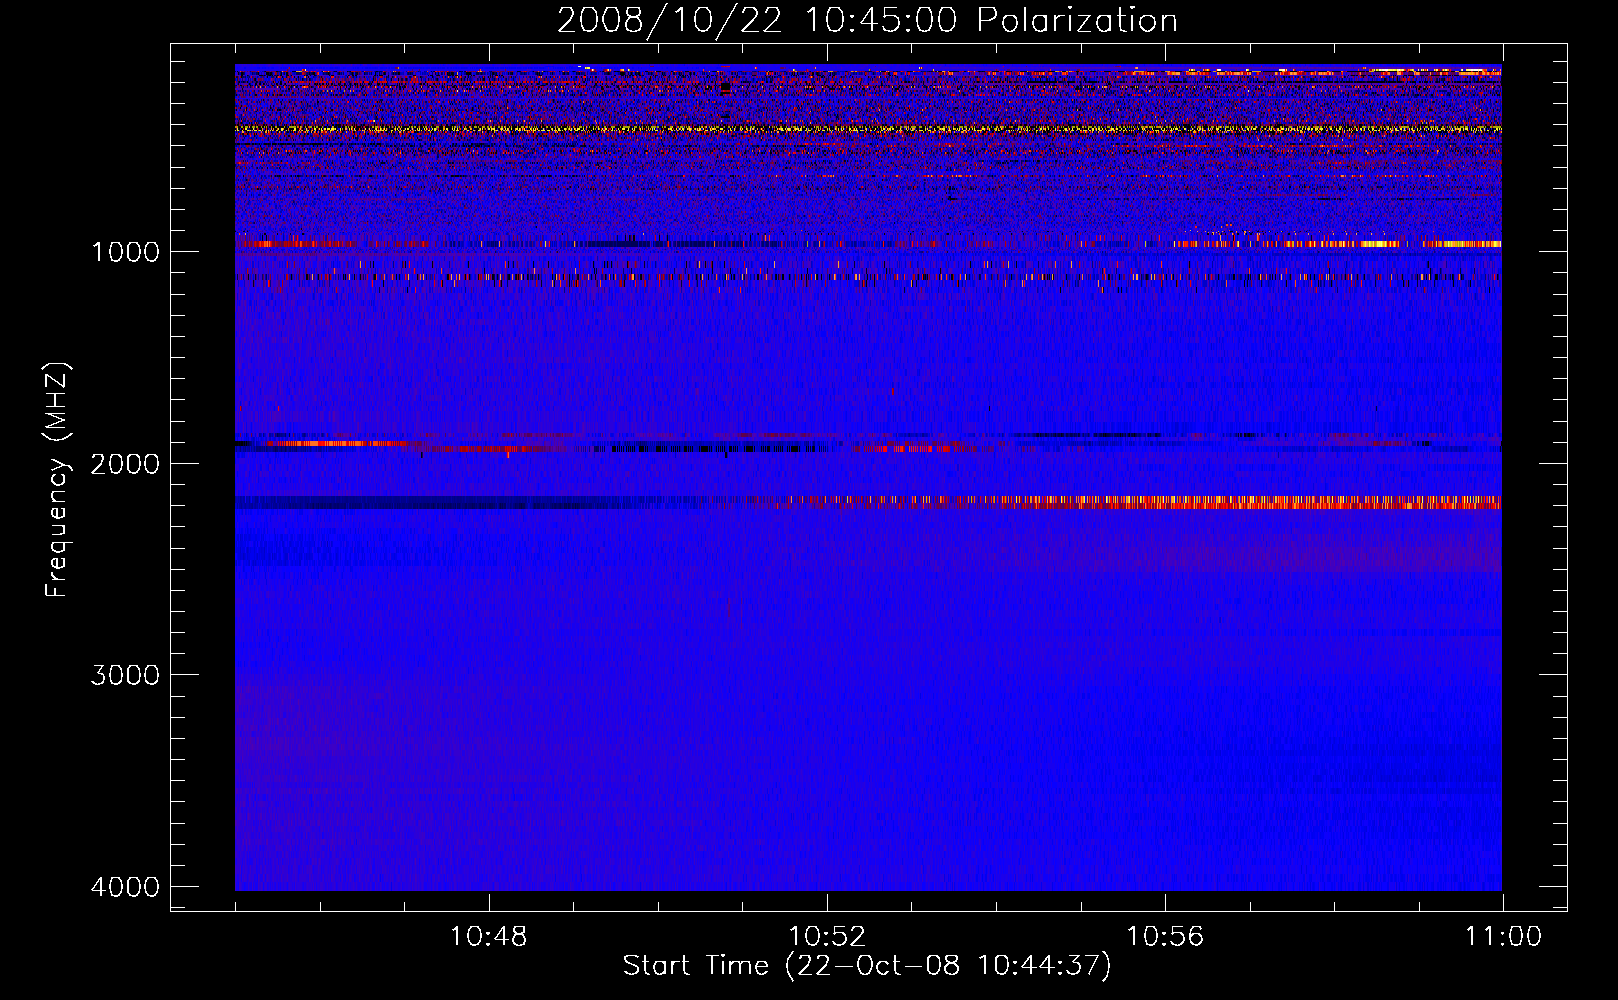1618x1000 pixels.
Task: Click the 4000 frequency tick label
Action: 125,887
